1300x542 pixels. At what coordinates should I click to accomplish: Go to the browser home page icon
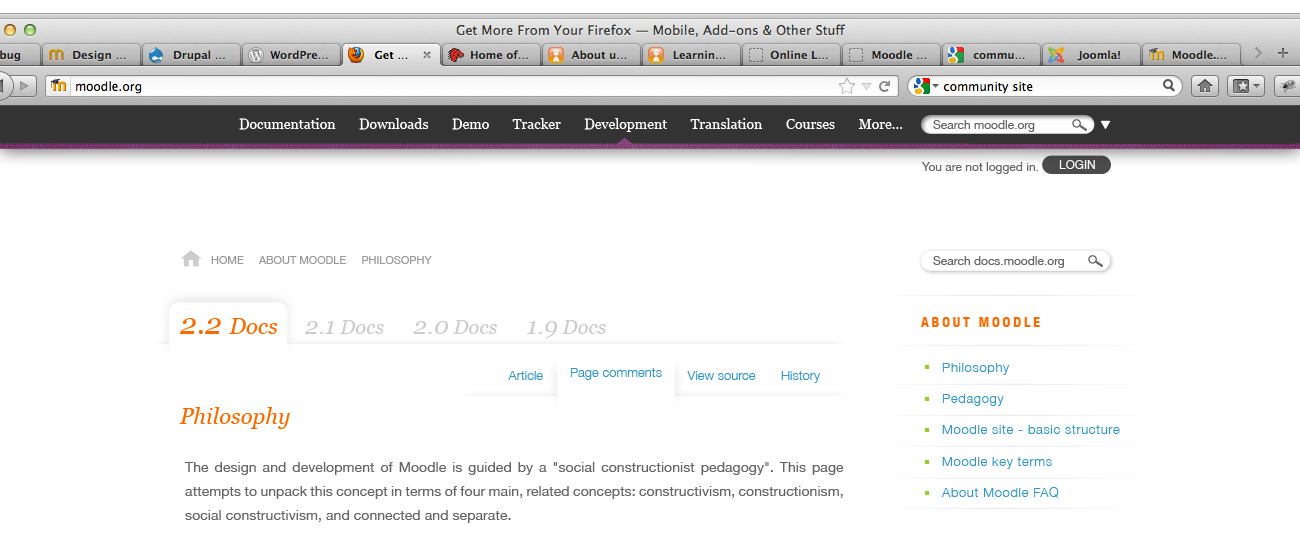[x=1205, y=86]
